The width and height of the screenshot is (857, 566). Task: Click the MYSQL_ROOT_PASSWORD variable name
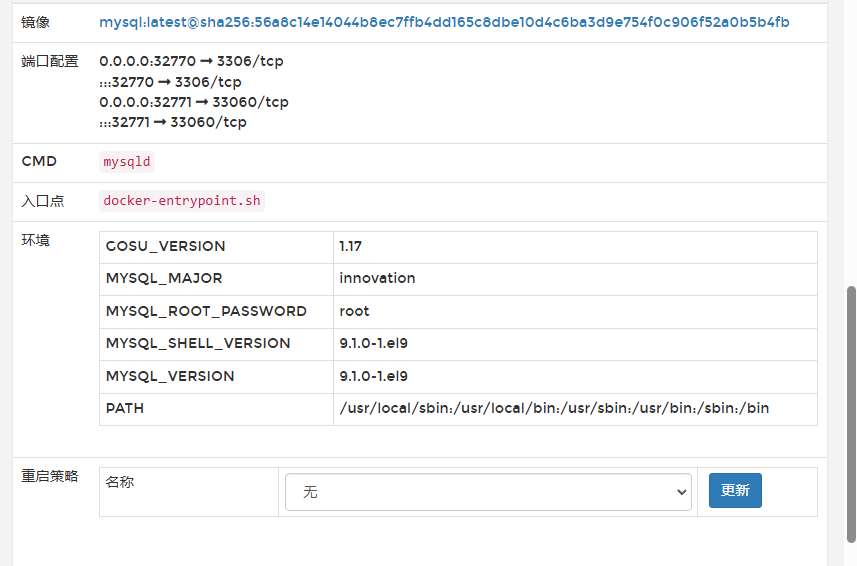tap(206, 311)
